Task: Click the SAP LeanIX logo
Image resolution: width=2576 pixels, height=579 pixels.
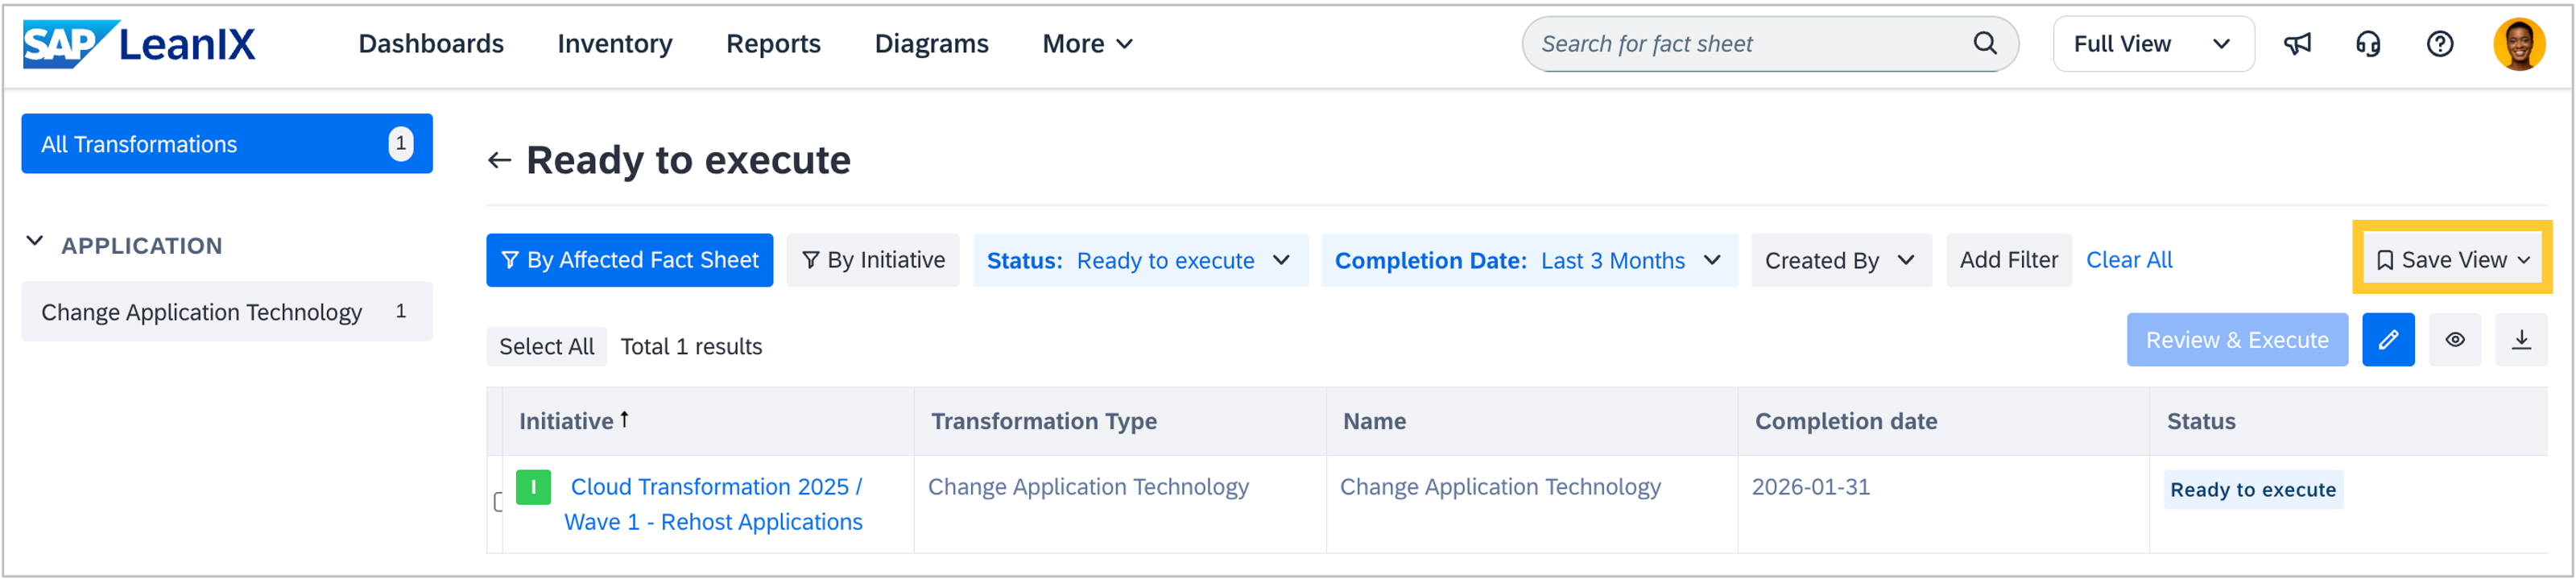Action: pos(140,44)
